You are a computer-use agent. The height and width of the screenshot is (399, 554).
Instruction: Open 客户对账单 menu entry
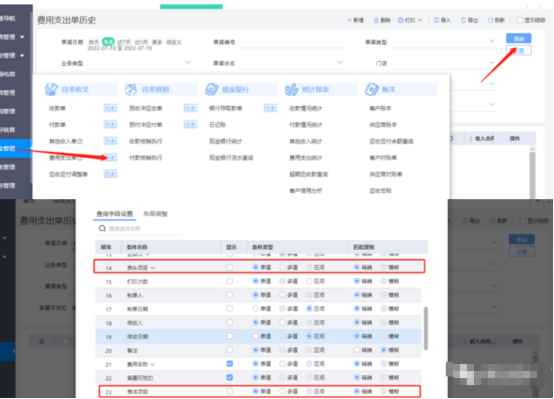tap(383, 158)
